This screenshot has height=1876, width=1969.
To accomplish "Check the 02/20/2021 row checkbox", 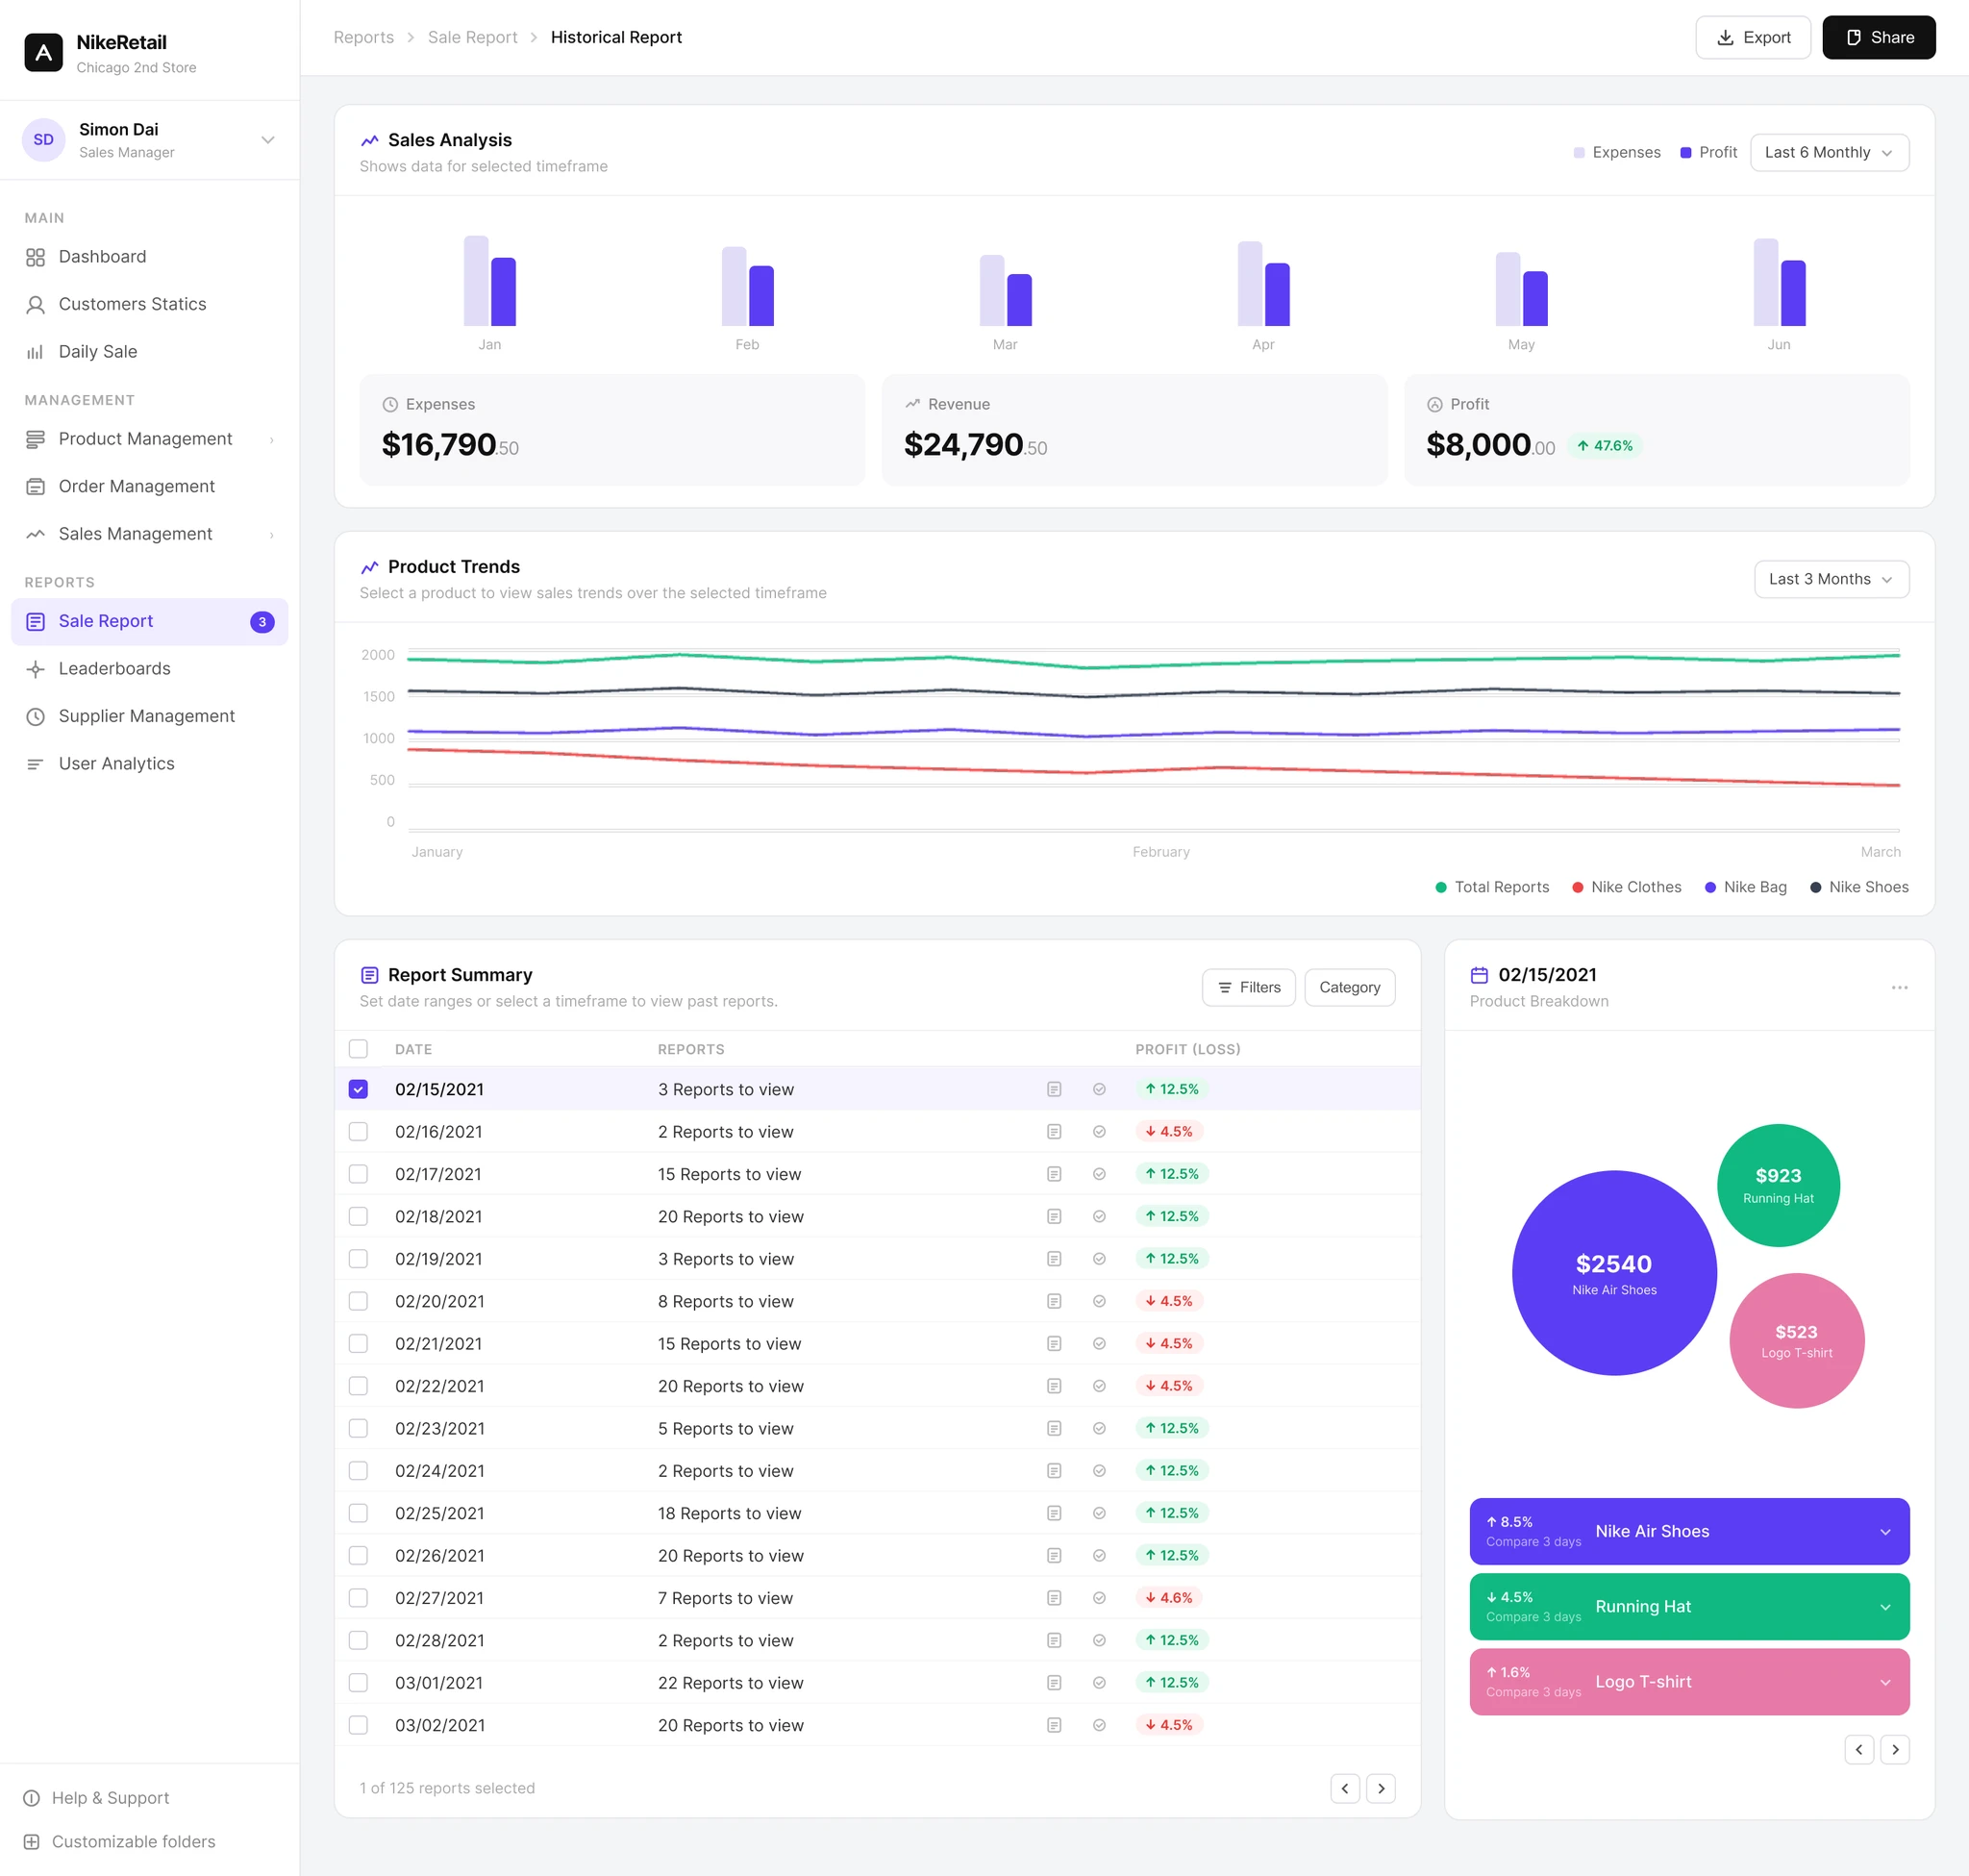I will 358,1301.
